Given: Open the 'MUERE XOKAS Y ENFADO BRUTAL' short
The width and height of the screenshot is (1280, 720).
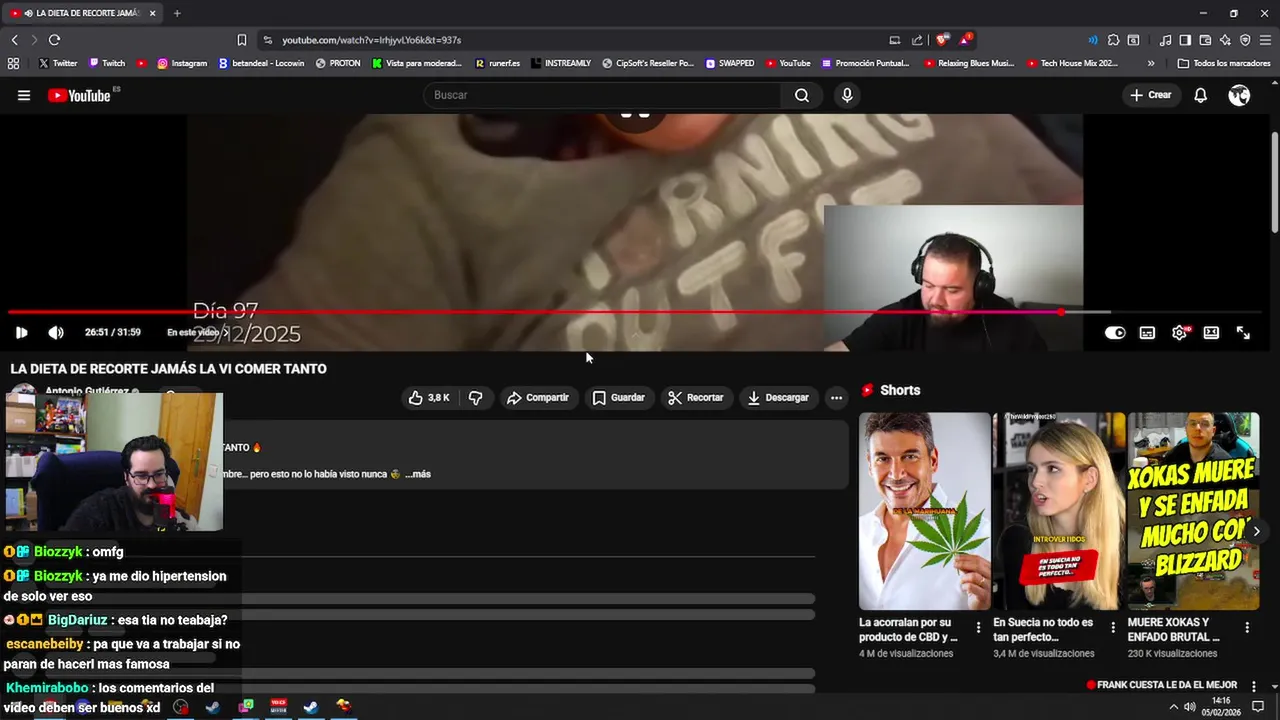Looking at the screenshot, I should pyautogui.click(x=1193, y=511).
